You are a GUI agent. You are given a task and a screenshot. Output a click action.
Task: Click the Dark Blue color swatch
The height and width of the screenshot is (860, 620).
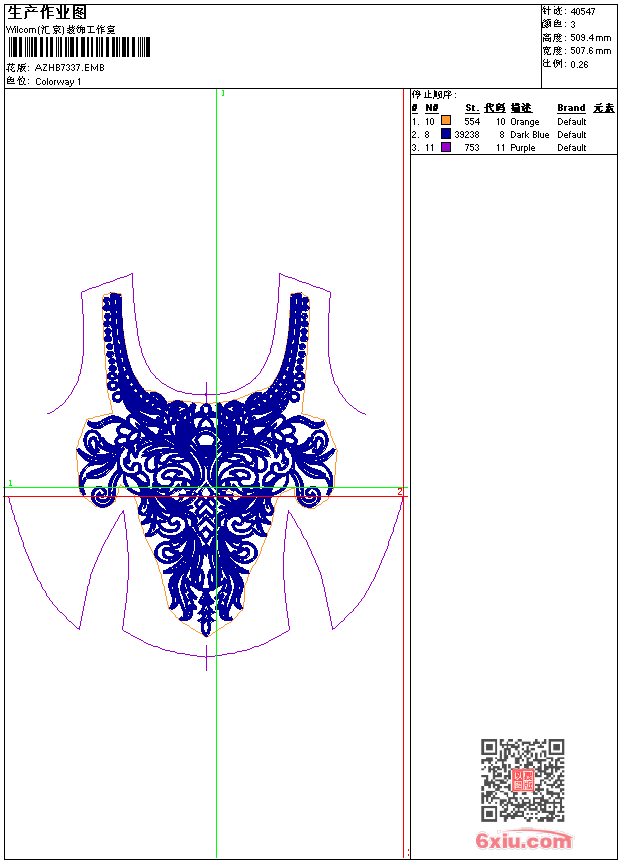[446, 134]
